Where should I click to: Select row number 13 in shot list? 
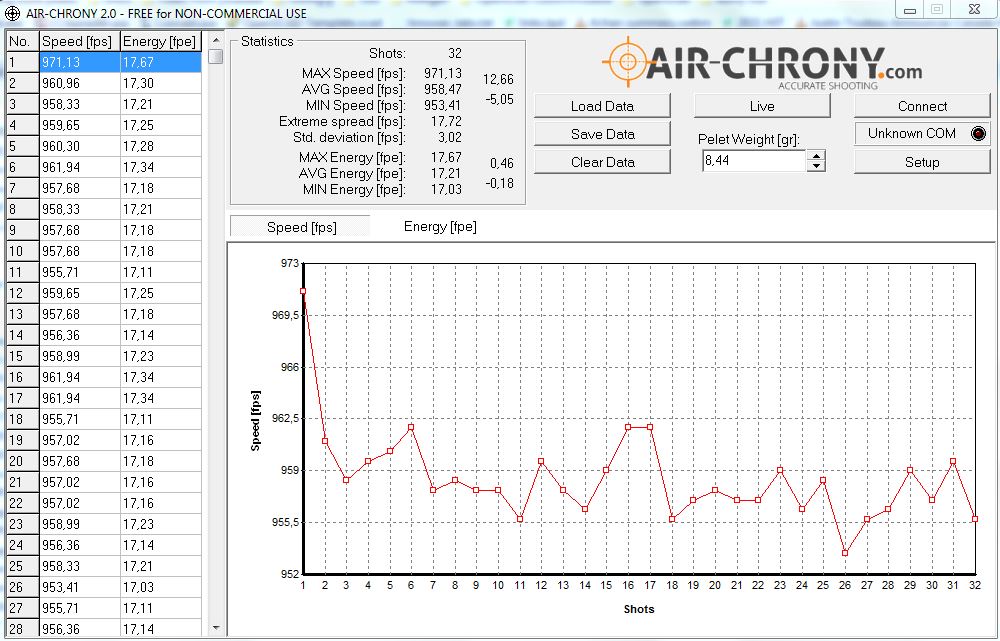pos(23,314)
